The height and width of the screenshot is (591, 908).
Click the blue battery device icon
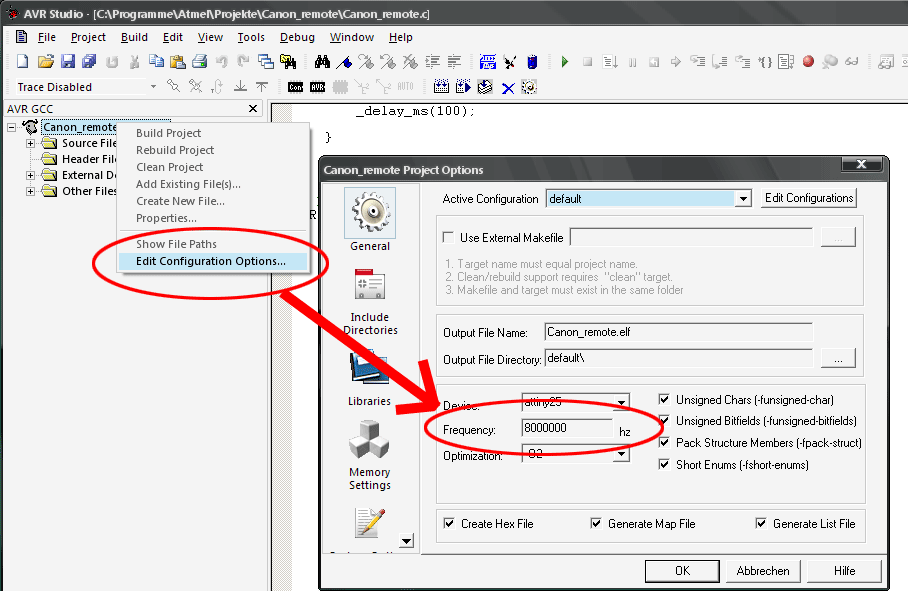[x=532, y=61]
